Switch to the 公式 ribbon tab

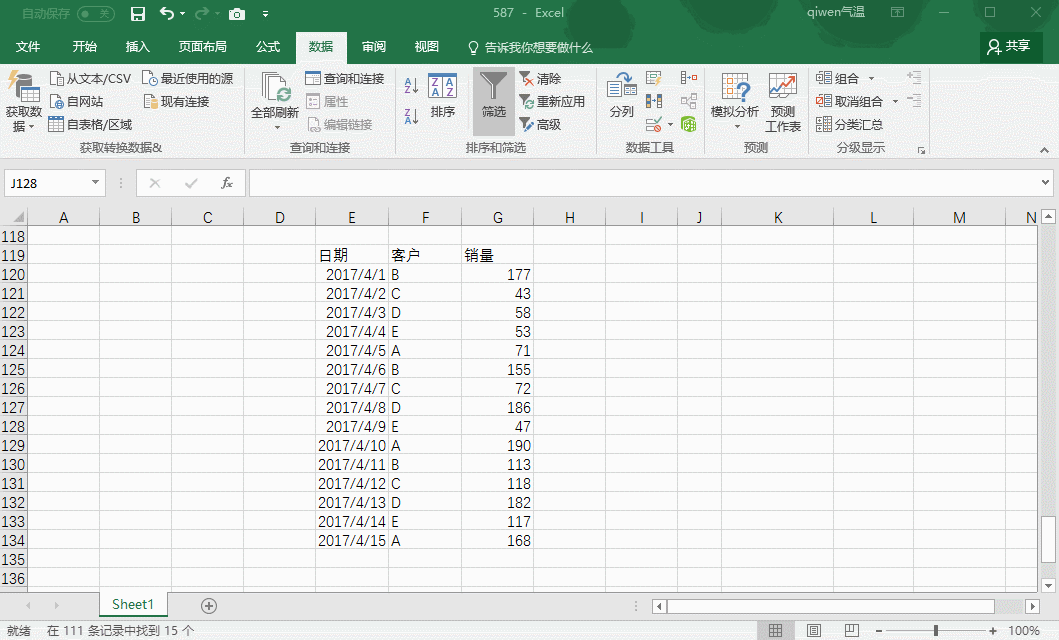tap(267, 47)
